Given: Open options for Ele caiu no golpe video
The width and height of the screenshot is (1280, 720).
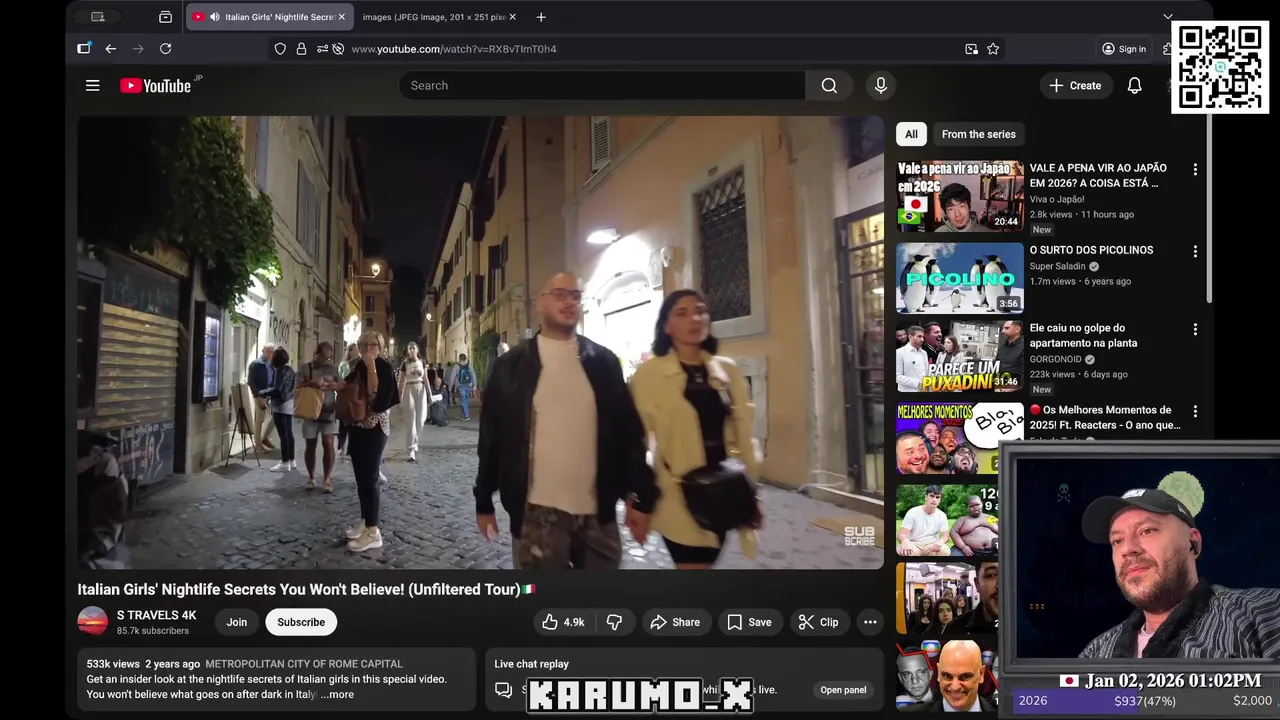Looking at the screenshot, I should (x=1195, y=329).
